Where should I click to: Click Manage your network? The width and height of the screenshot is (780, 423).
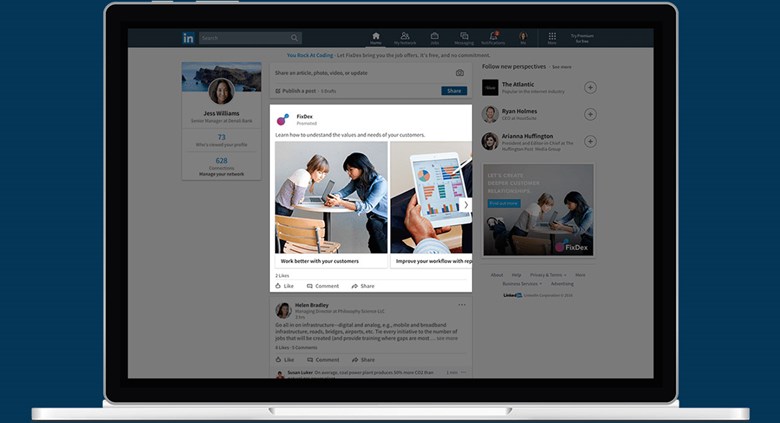(x=221, y=174)
